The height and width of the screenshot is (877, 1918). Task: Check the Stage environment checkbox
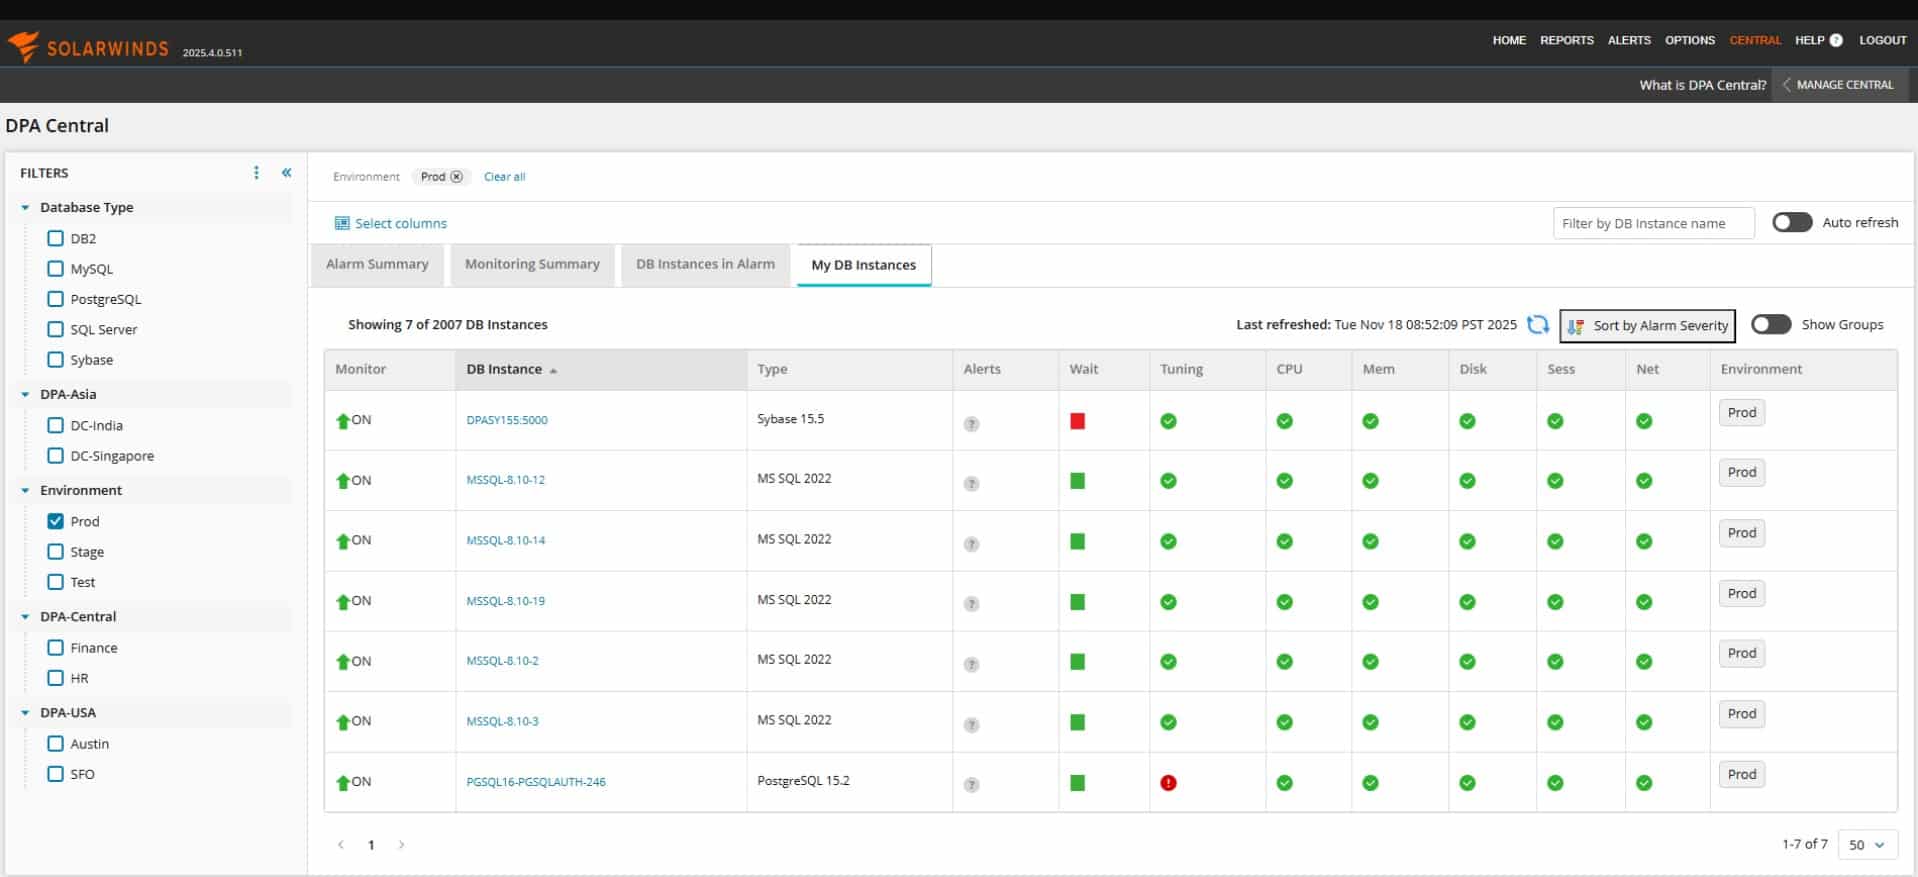(56, 552)
